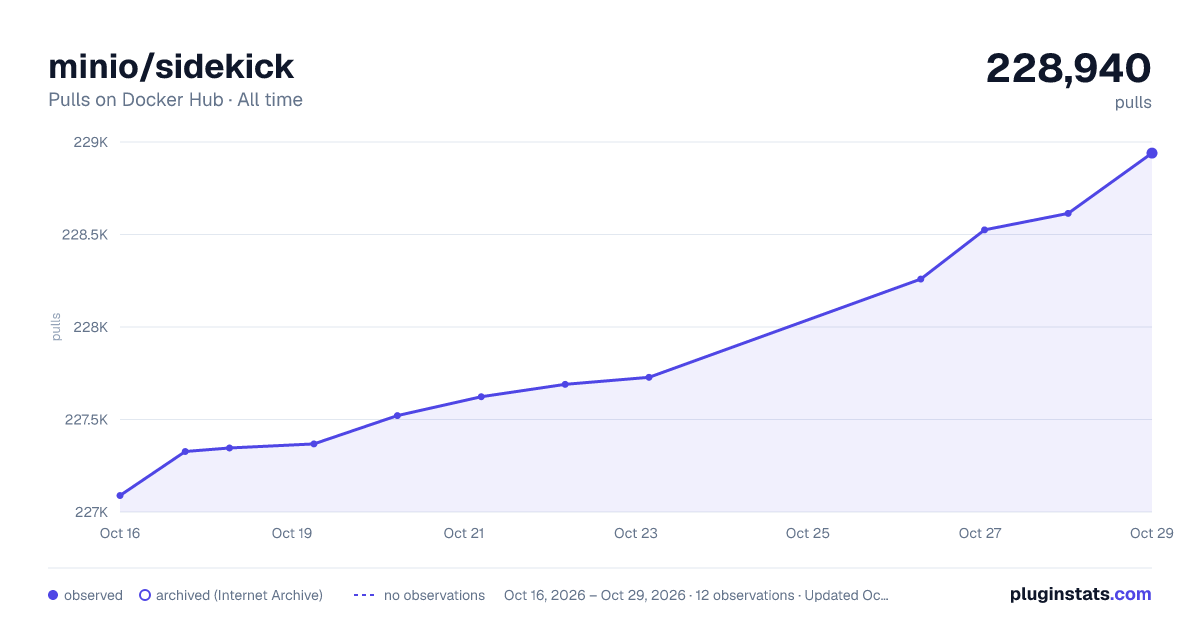Screen dimensions: 1200x630
Task: Click the 228,940 total pulls value
Action: [x=1069, y=68]
